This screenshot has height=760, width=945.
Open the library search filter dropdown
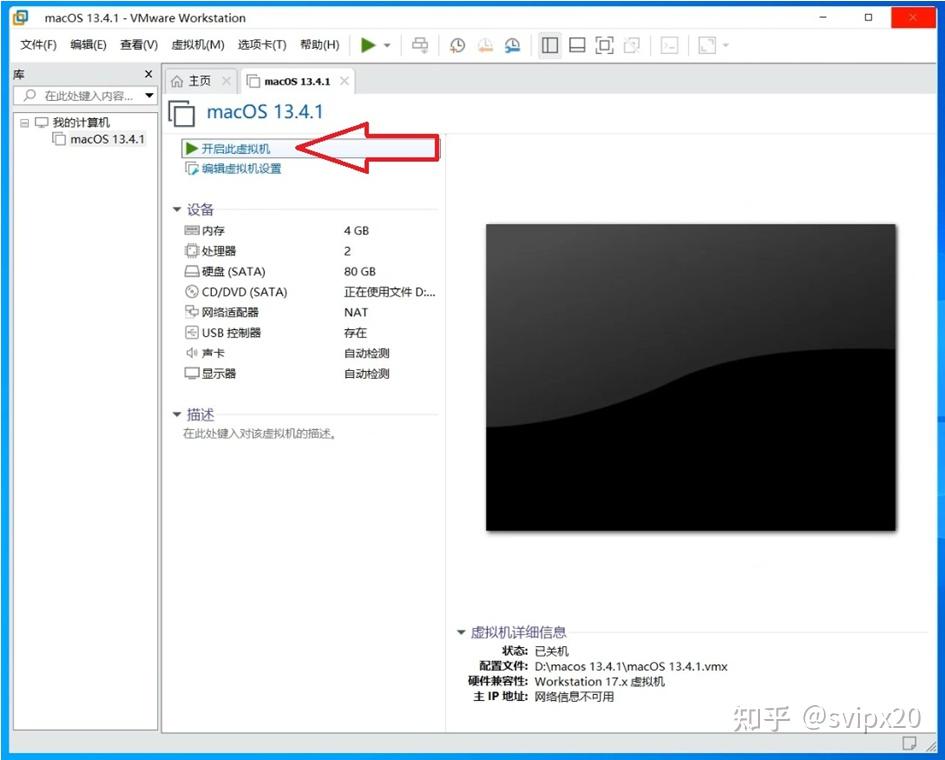coord(149,96)
